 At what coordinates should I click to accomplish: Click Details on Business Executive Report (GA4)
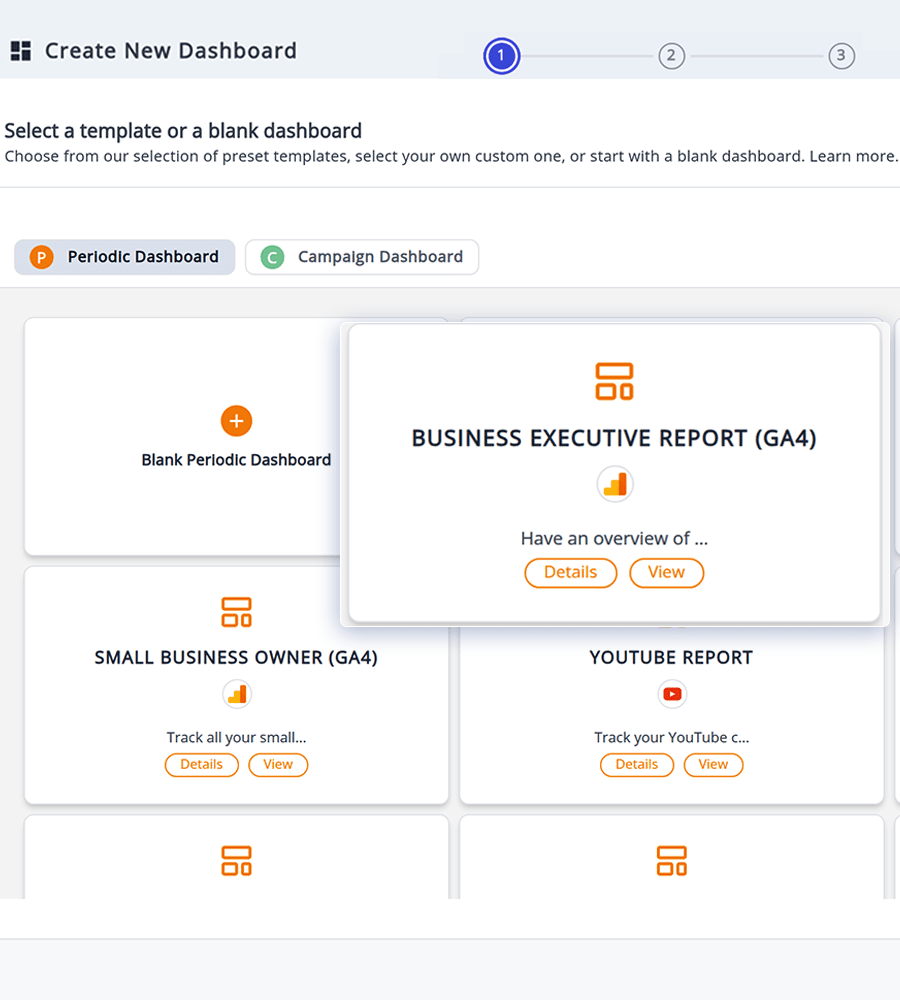(x=570, y=572)
